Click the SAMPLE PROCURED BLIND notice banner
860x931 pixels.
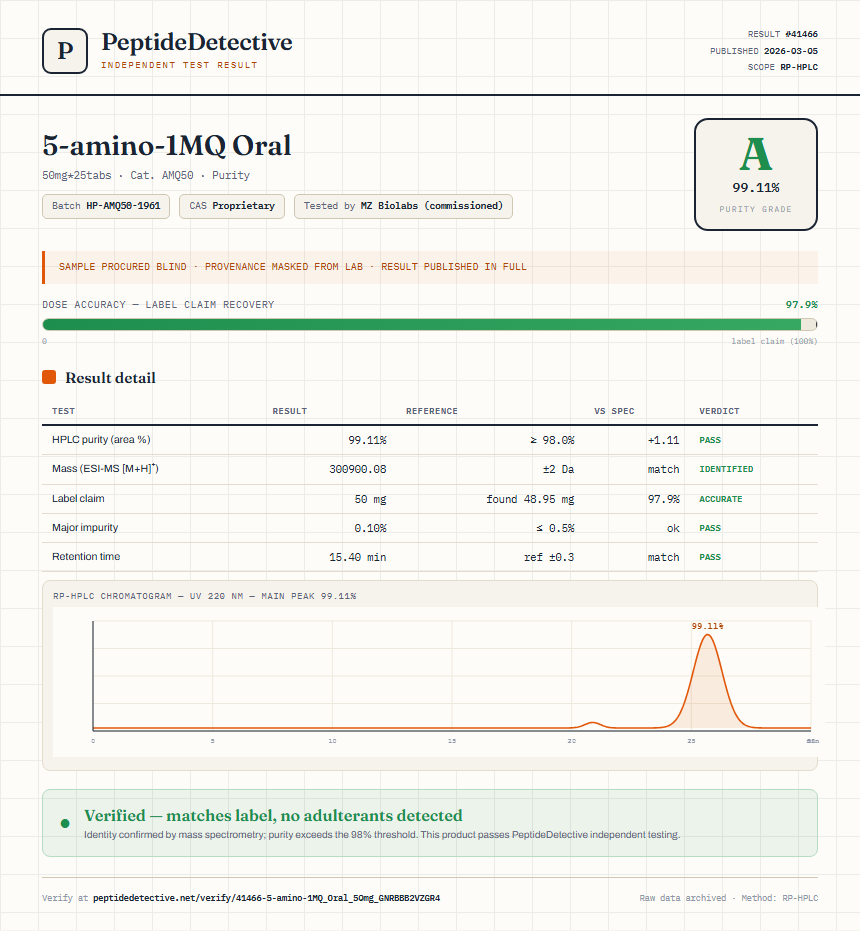coord(429,267)
